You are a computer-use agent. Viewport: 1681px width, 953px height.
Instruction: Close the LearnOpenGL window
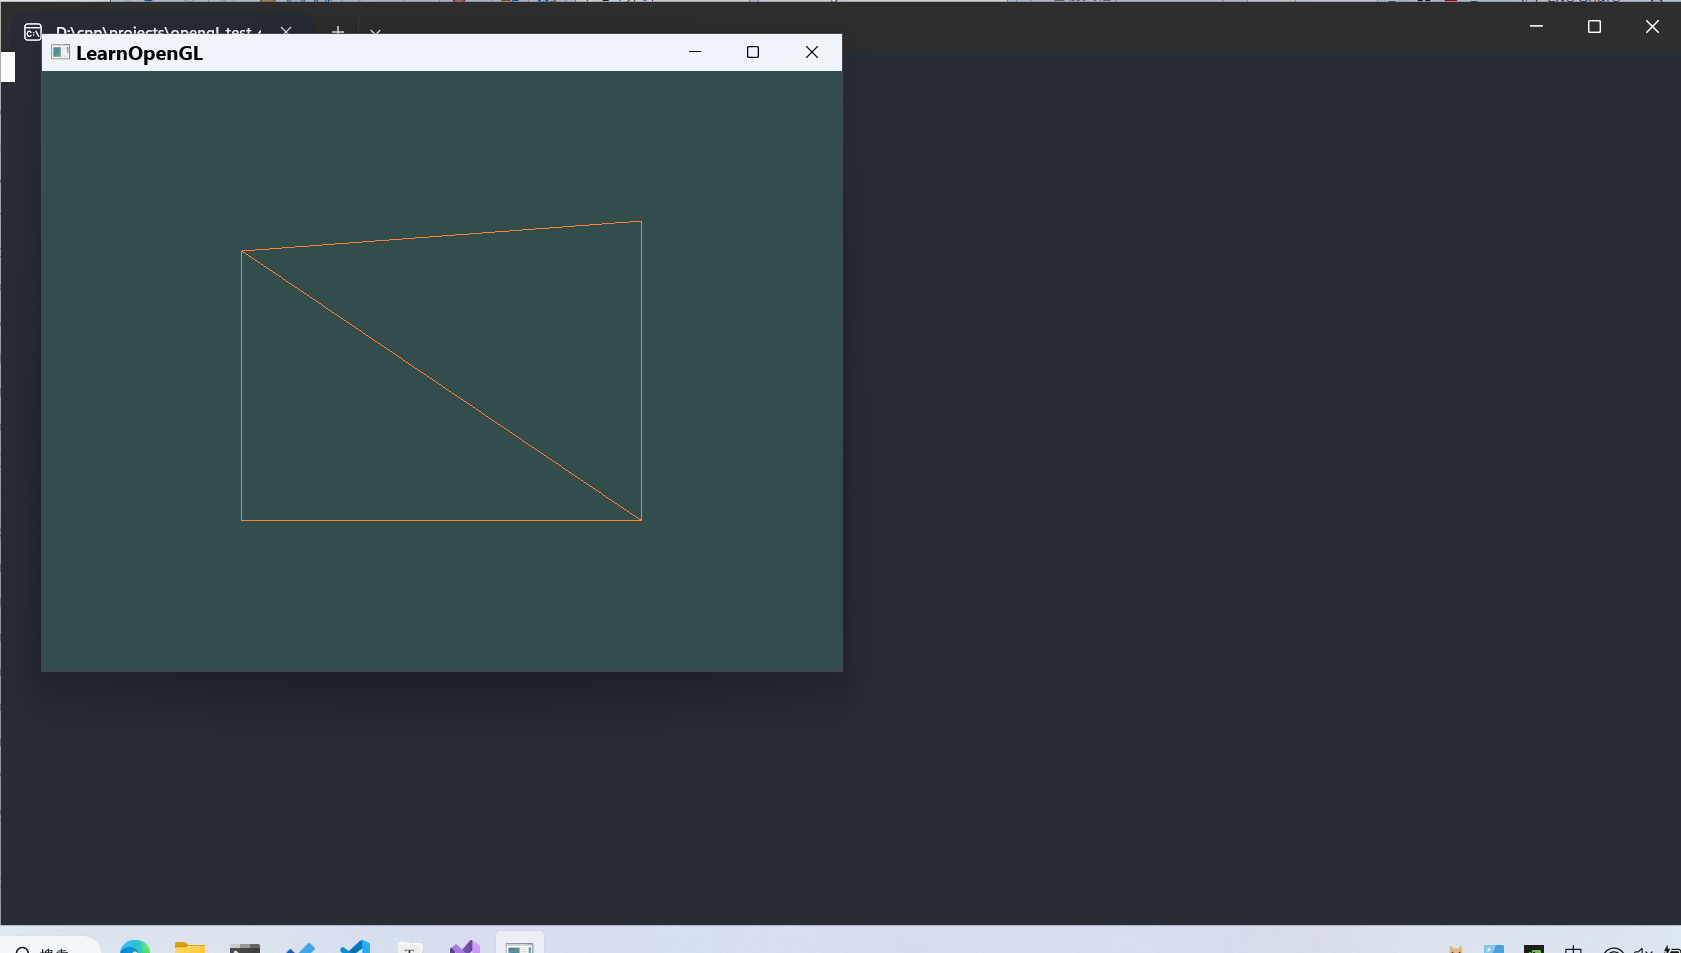(812, 52)
